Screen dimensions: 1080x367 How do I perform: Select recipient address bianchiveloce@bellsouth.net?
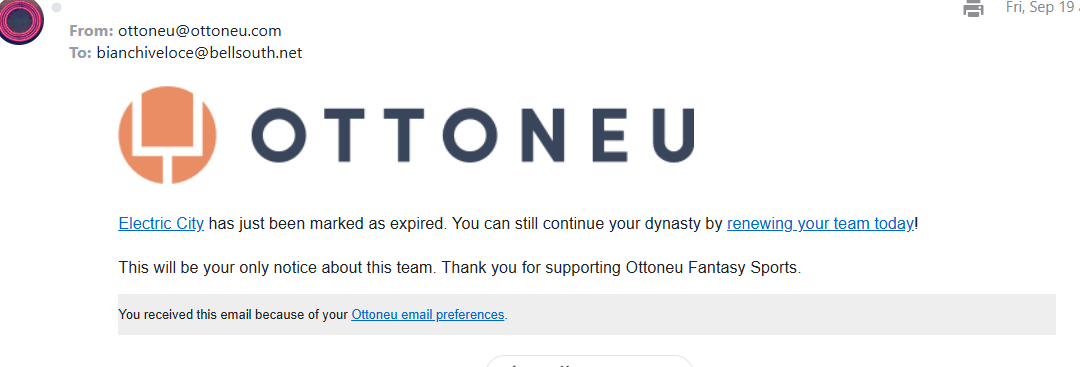click(x=199, y=53)
